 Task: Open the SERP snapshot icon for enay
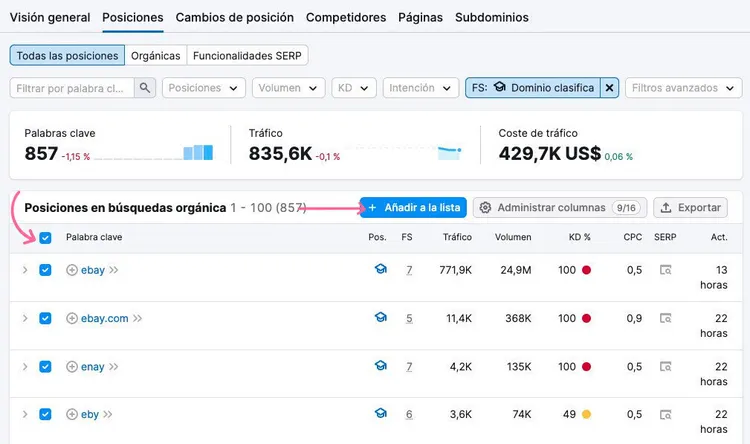click(665, 367)
